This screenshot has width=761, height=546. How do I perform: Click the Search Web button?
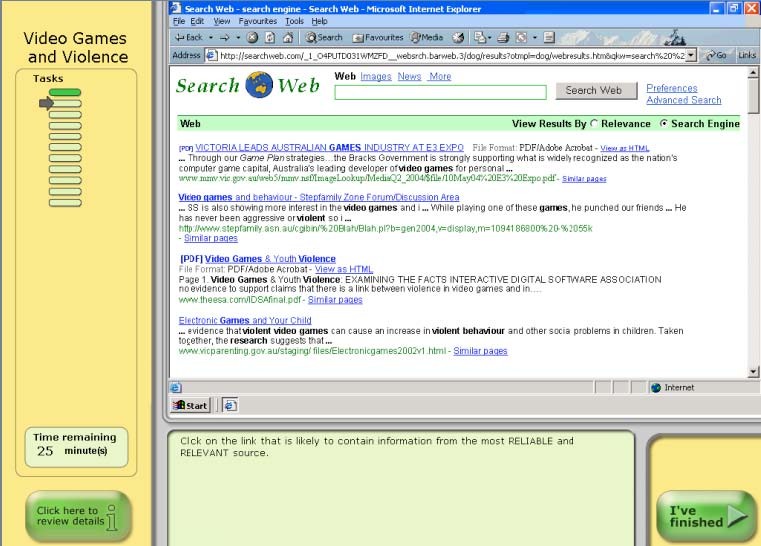tap(596, 91)
